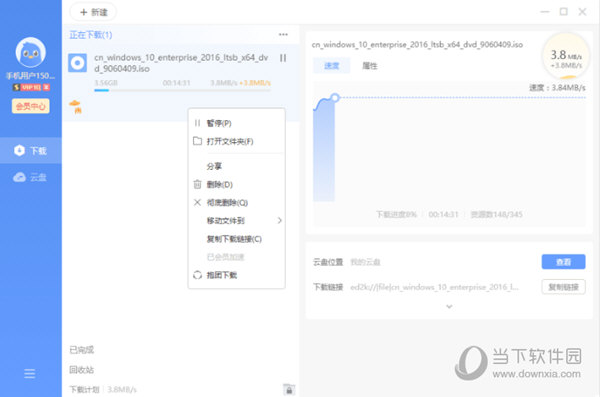Click the orange acceleration icon under the task
Screen dimensions: 600x397
(75, 106)
